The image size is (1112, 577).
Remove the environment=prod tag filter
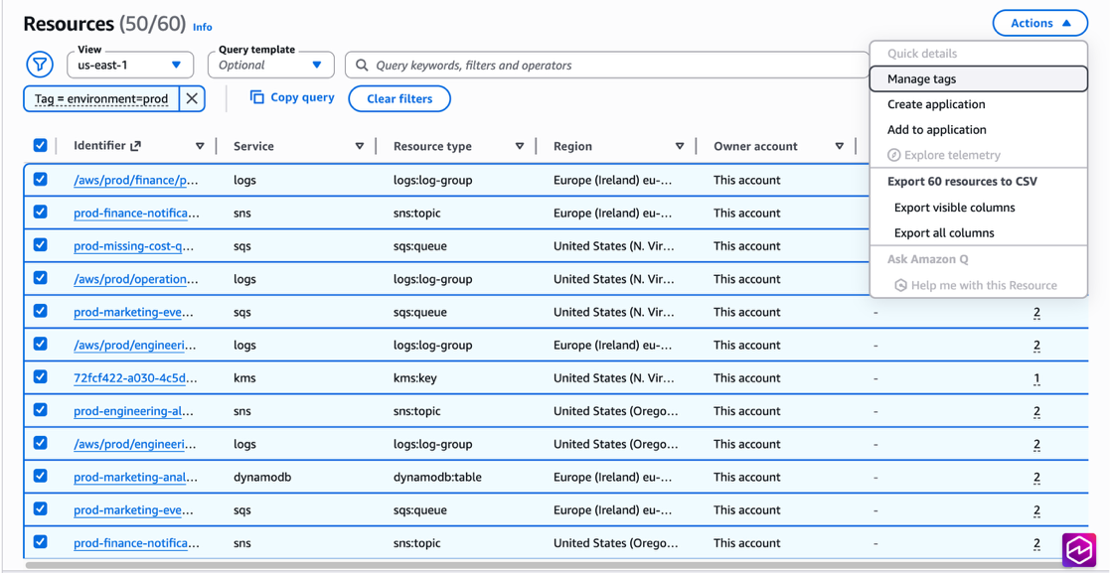pyautogui.click(x=192, y=98)
